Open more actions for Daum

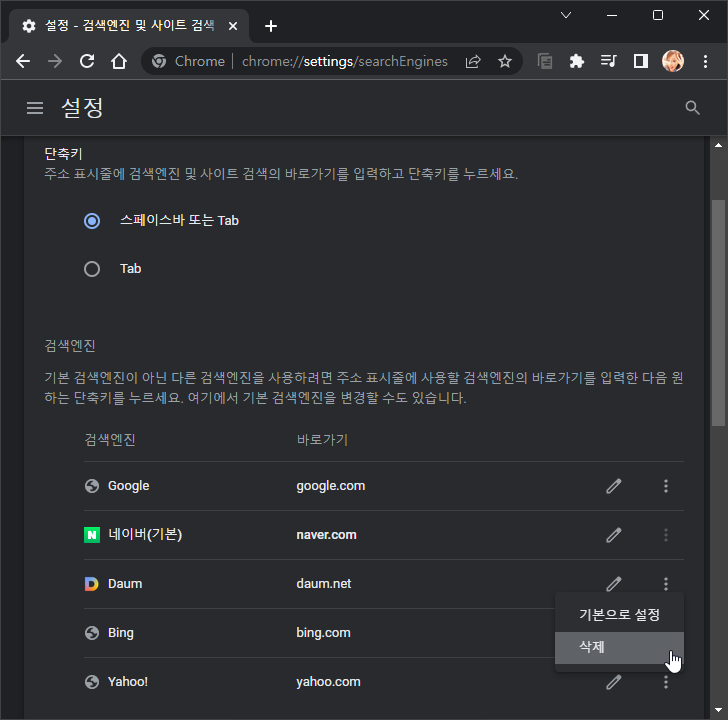(666, 584)
